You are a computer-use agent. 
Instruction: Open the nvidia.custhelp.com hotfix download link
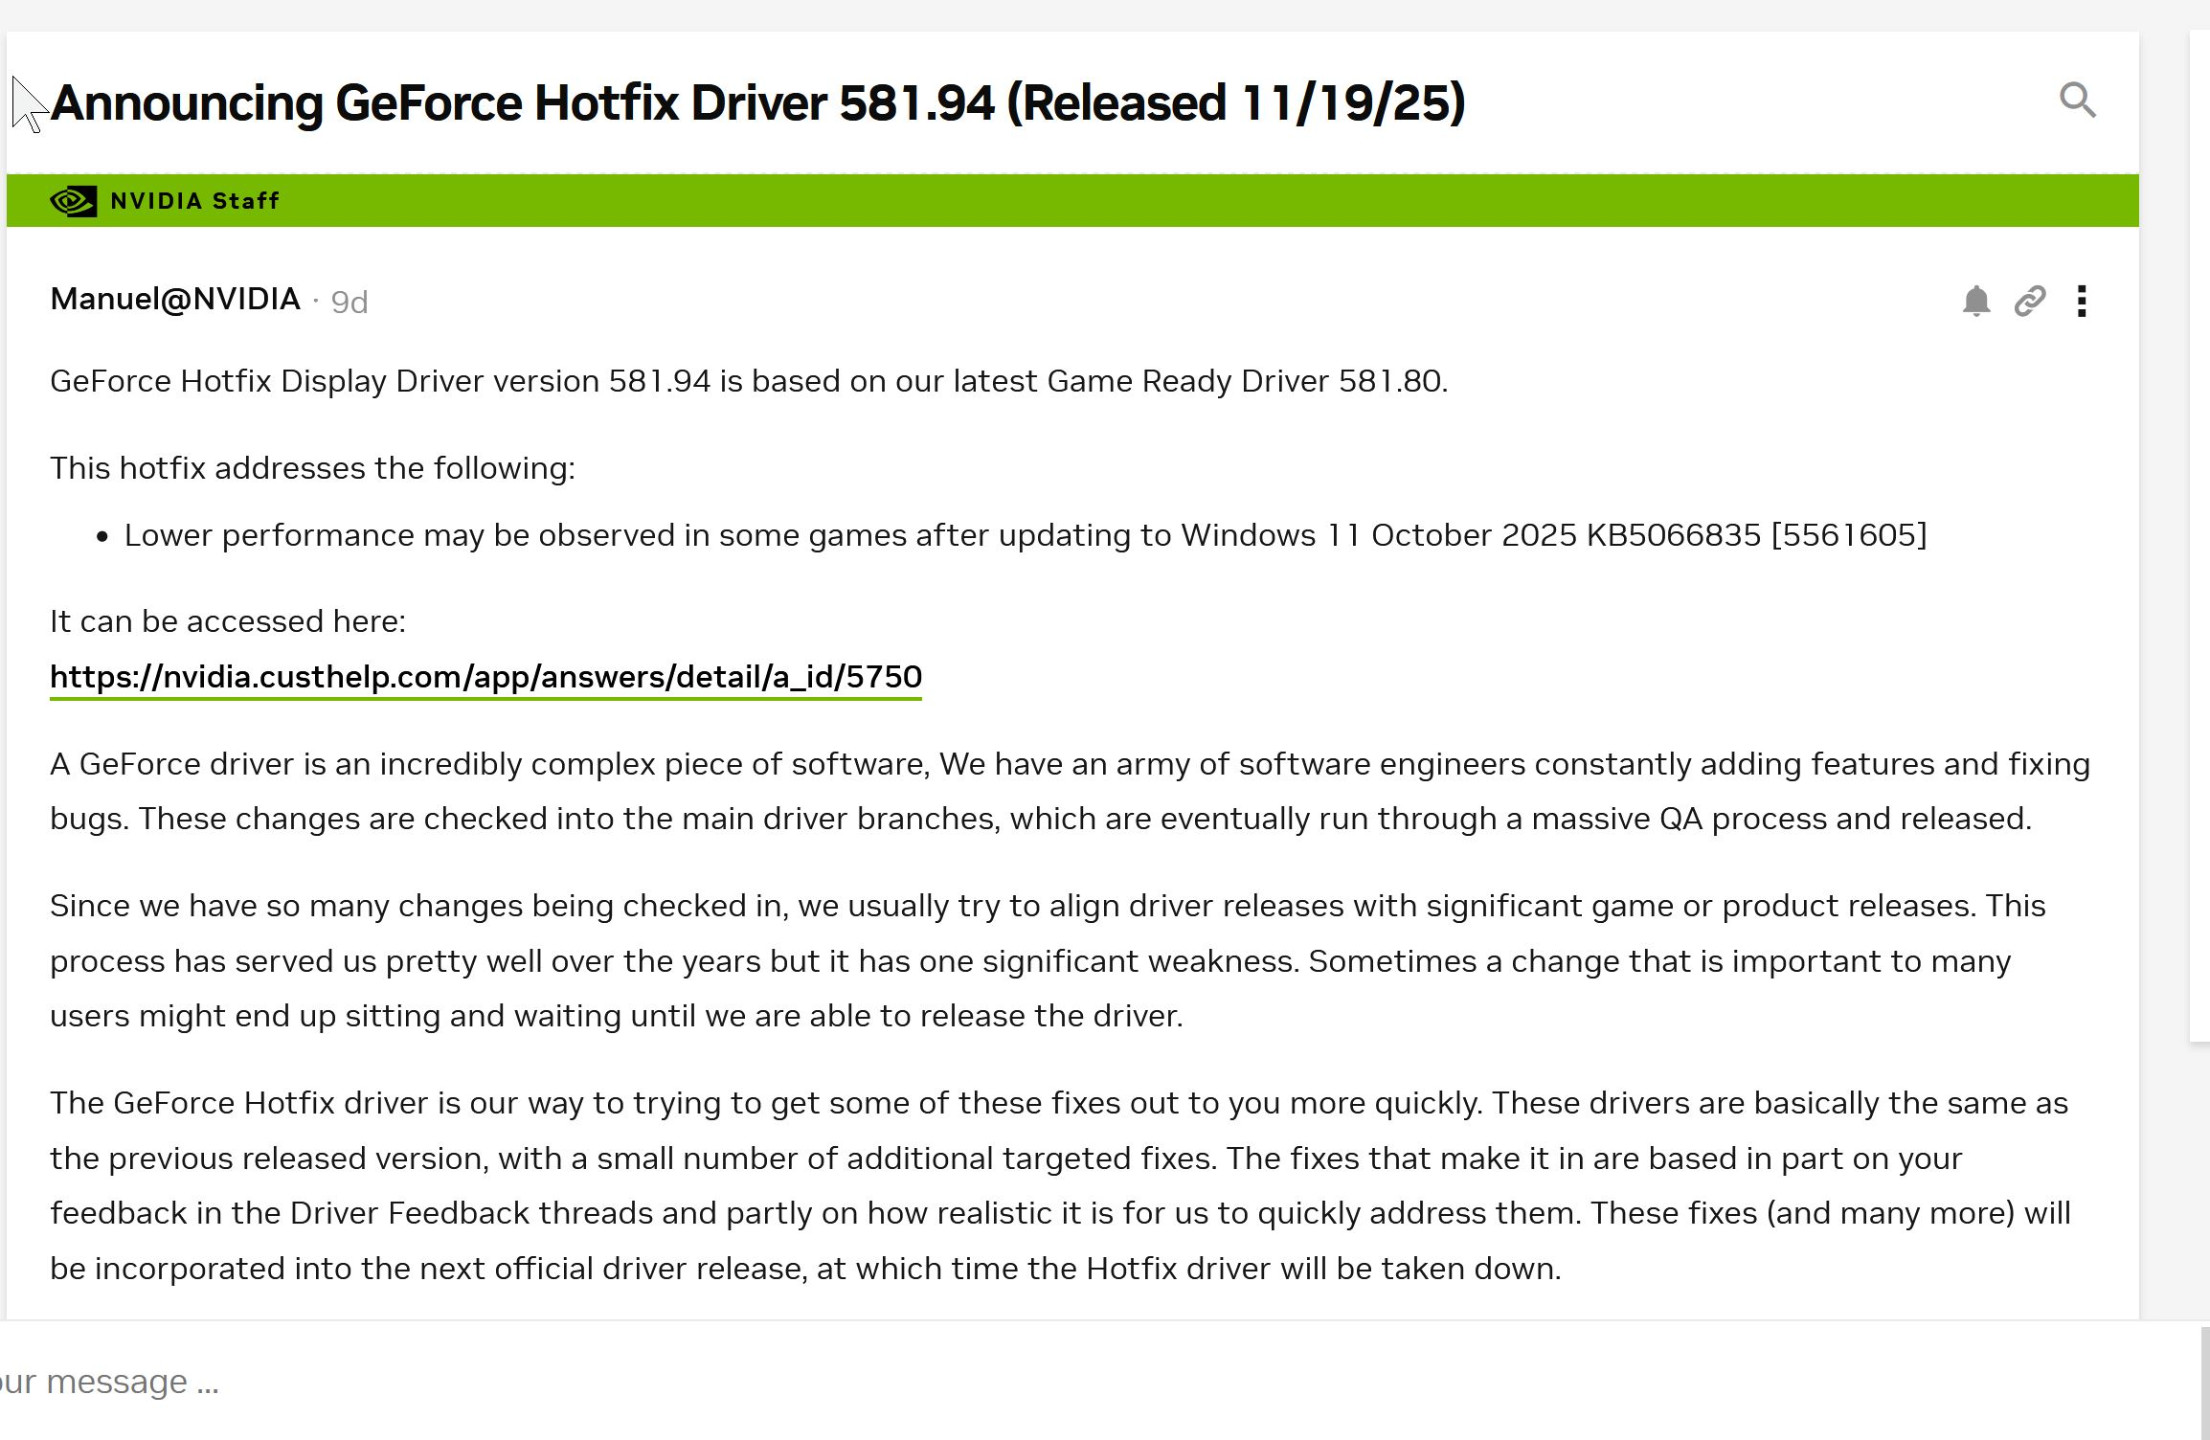(x=486, y=677)
